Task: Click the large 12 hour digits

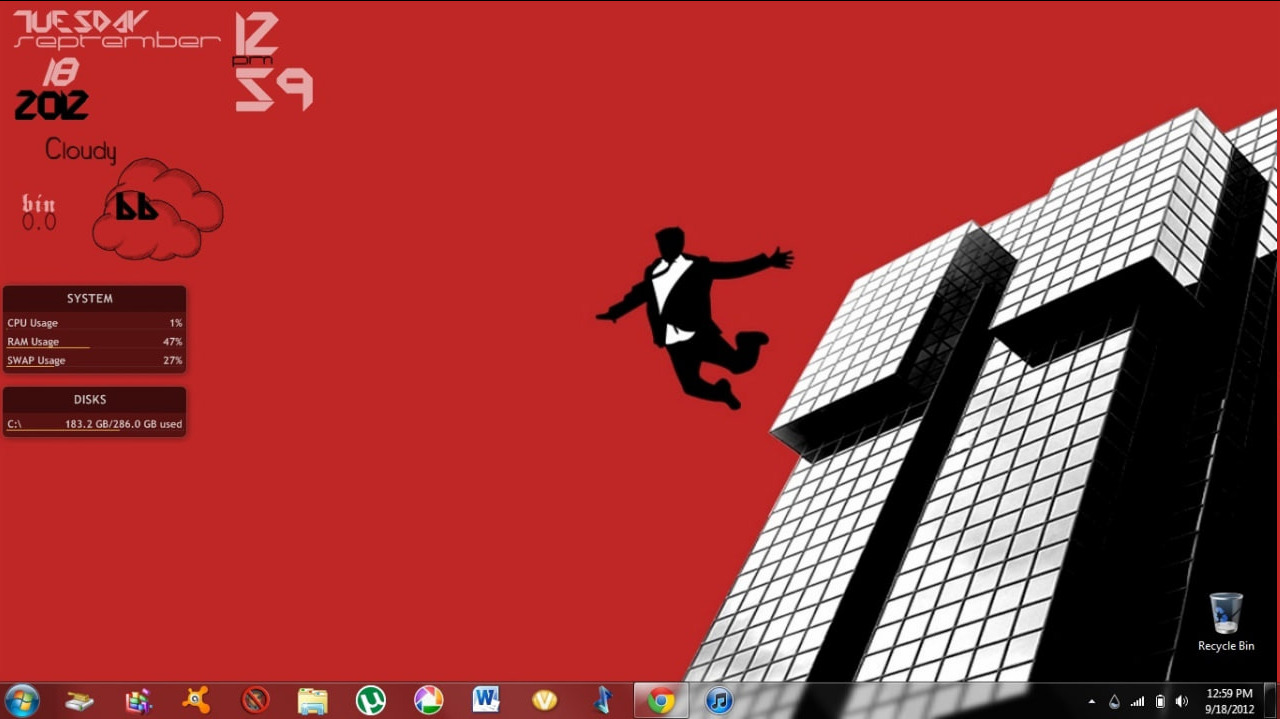Action: [x=256, y=34]
